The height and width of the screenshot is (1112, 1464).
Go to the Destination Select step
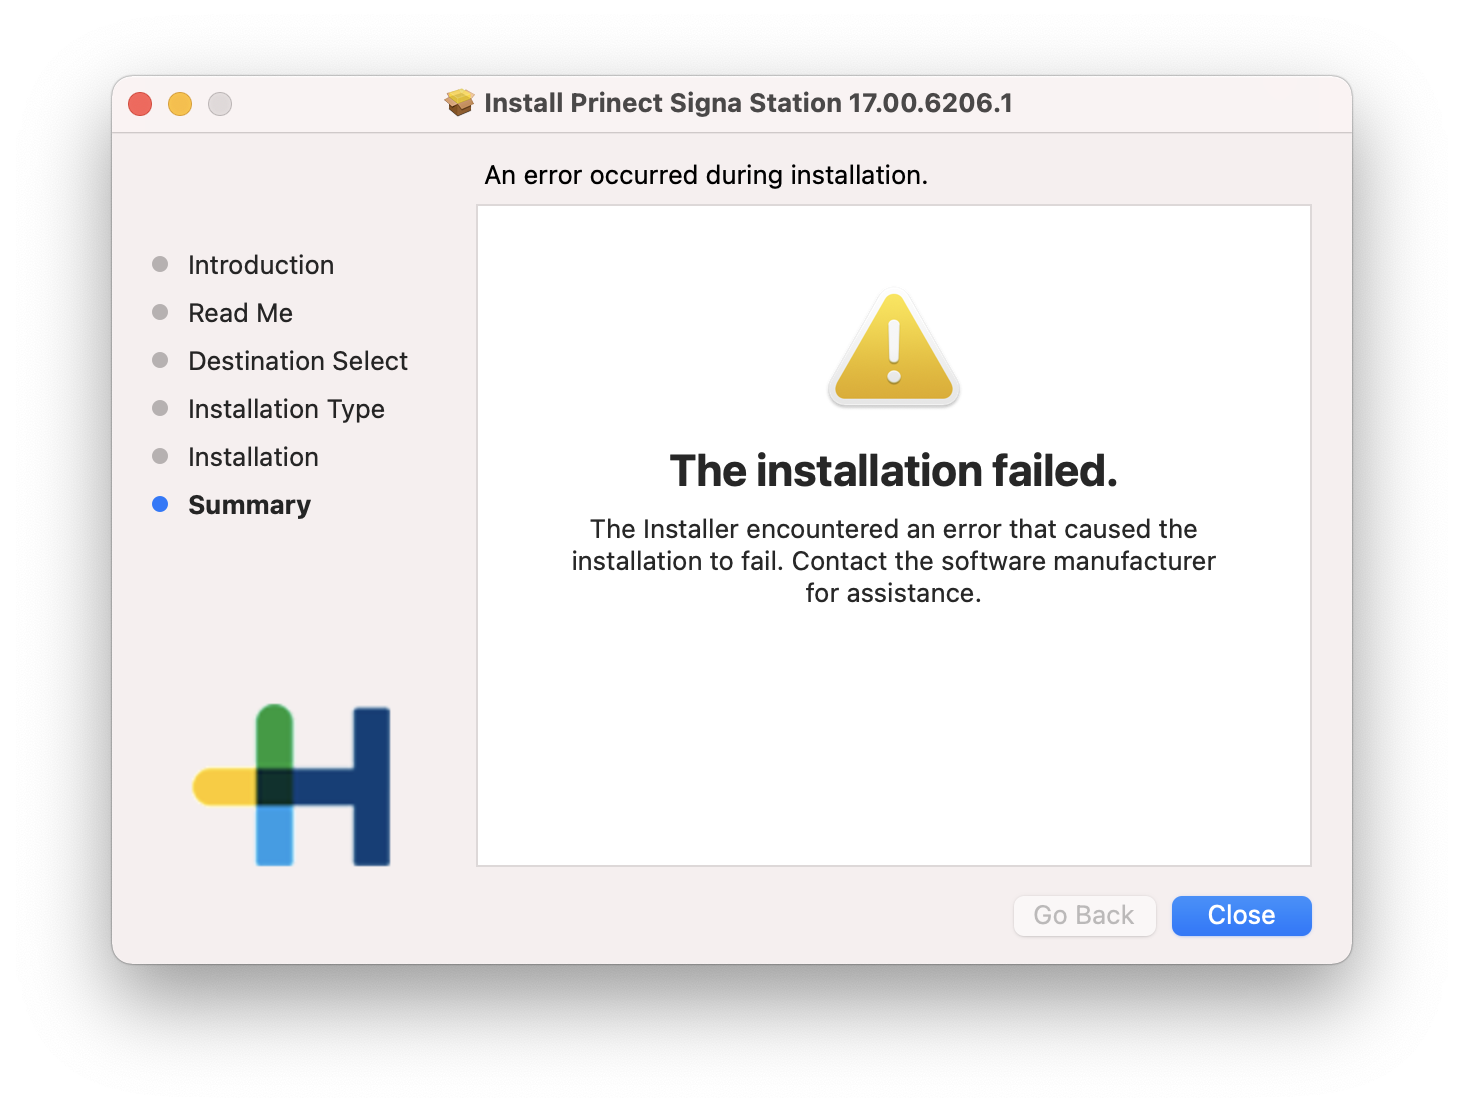tap(298, 361)
